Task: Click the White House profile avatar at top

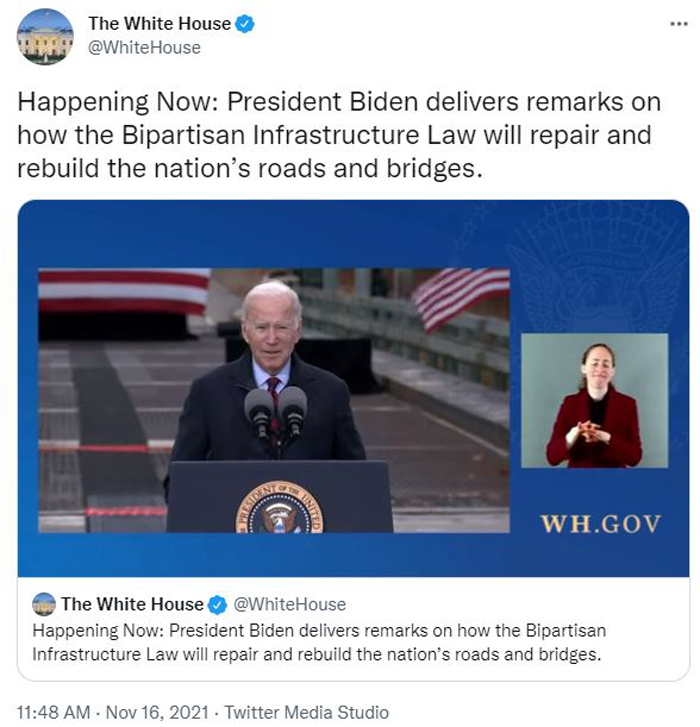Action: [45, 37]
